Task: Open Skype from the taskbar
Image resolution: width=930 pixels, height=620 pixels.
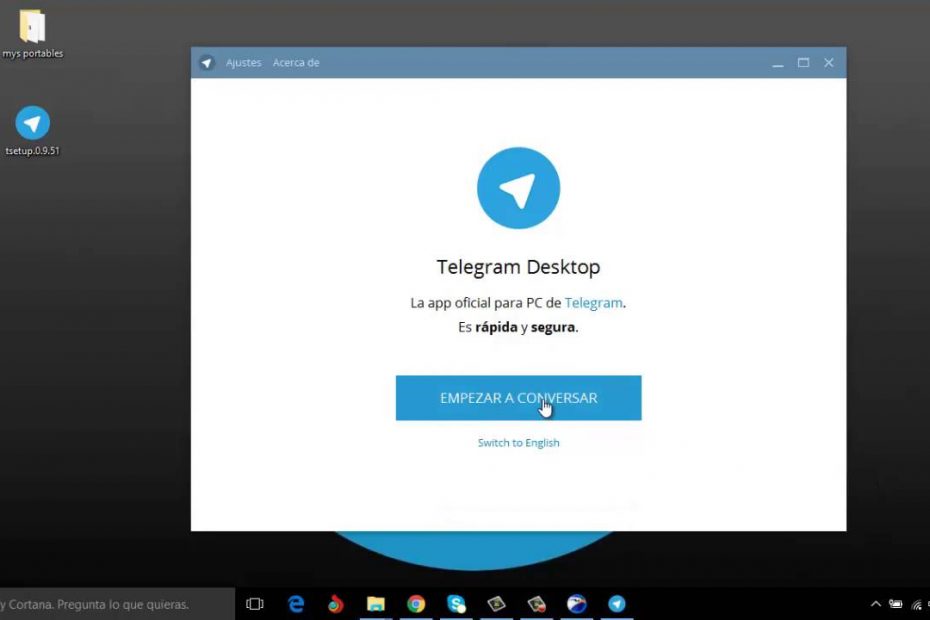Action: click(456, 604)
